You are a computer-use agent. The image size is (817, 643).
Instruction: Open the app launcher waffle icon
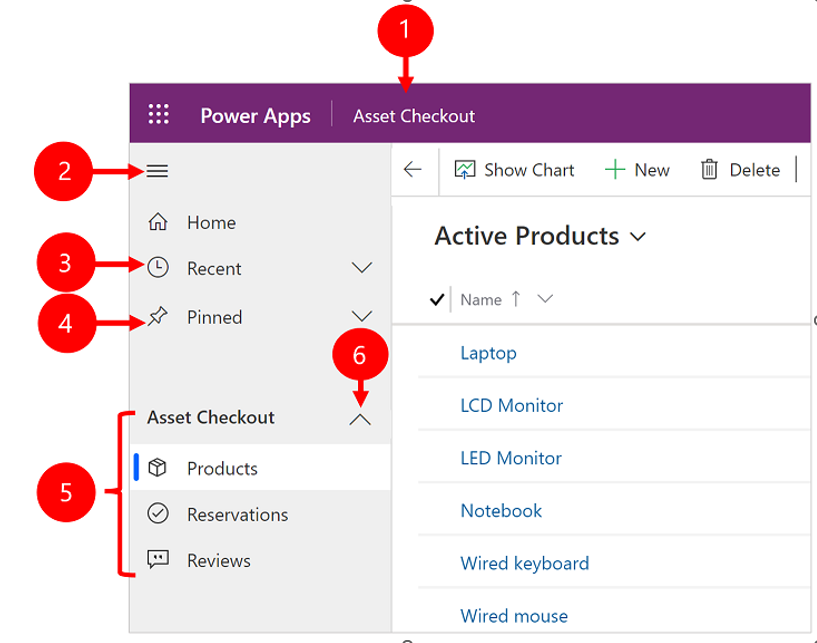pyautogui.click(x=158, y=115)
